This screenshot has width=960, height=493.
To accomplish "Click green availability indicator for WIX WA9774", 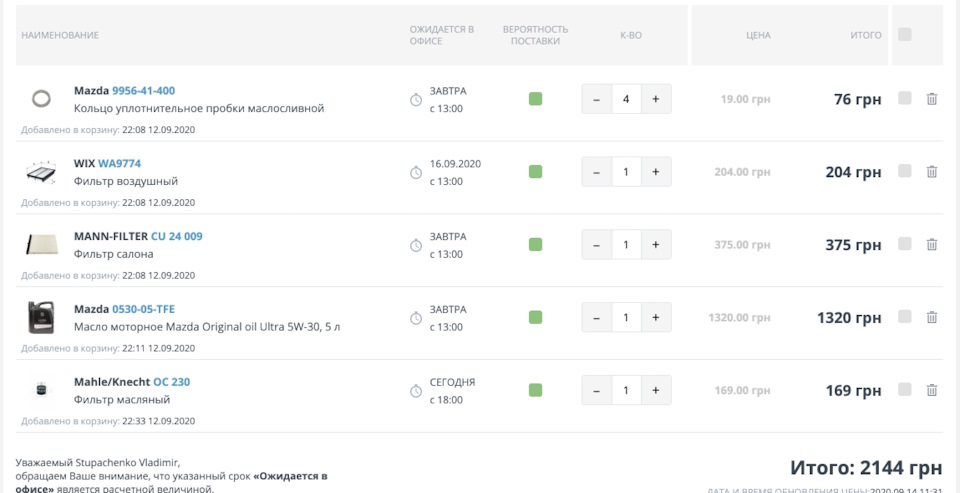I will (x=535, y=171).
